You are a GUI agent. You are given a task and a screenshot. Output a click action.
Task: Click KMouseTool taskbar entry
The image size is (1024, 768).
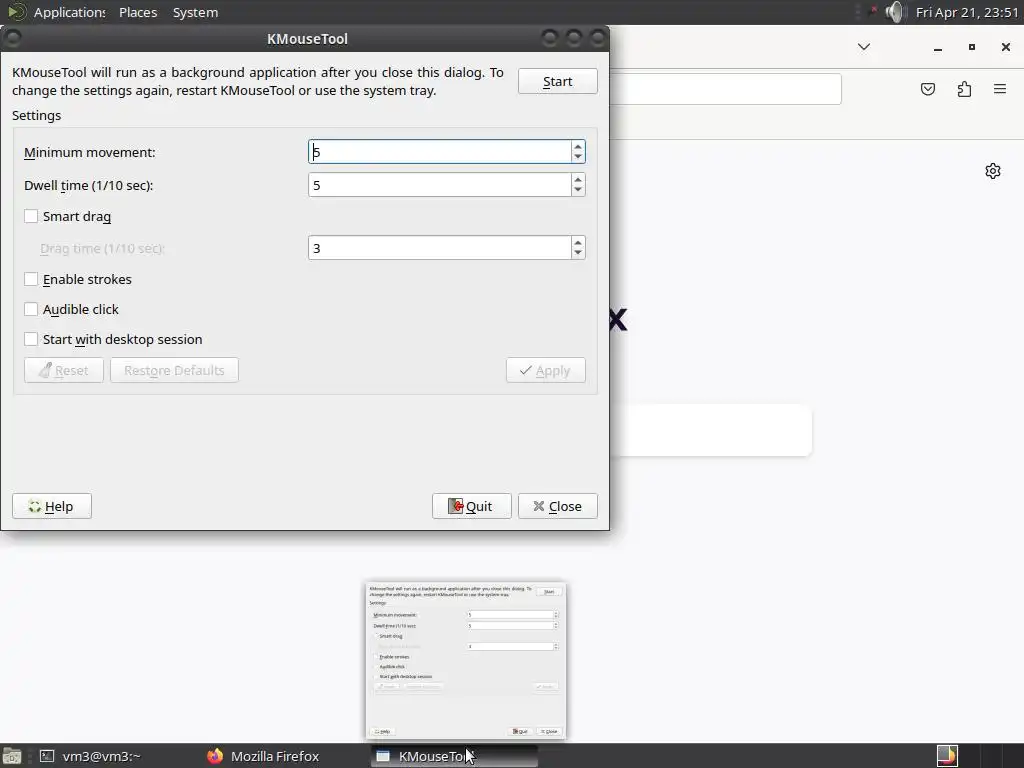coord(454,756)
